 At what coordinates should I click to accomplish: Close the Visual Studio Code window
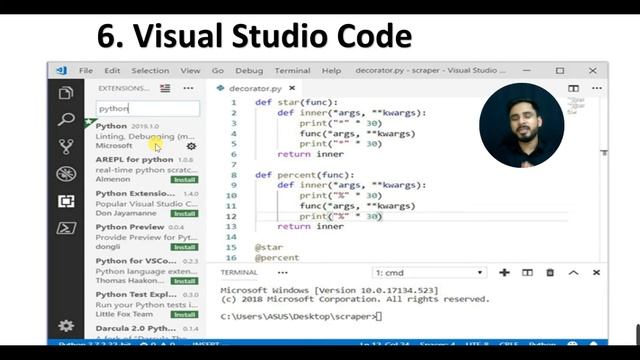(593, 71)
